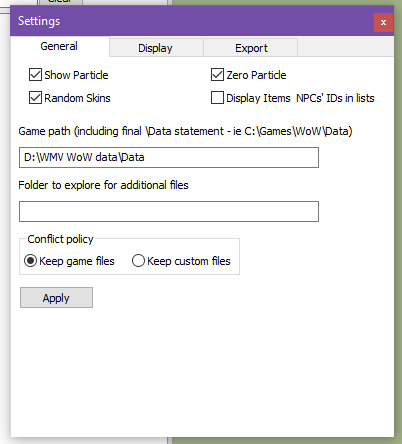The width and height of the screenshot is (402, 444).
Task: Focus the additional files folder field
Action: [x=169, y=211]
